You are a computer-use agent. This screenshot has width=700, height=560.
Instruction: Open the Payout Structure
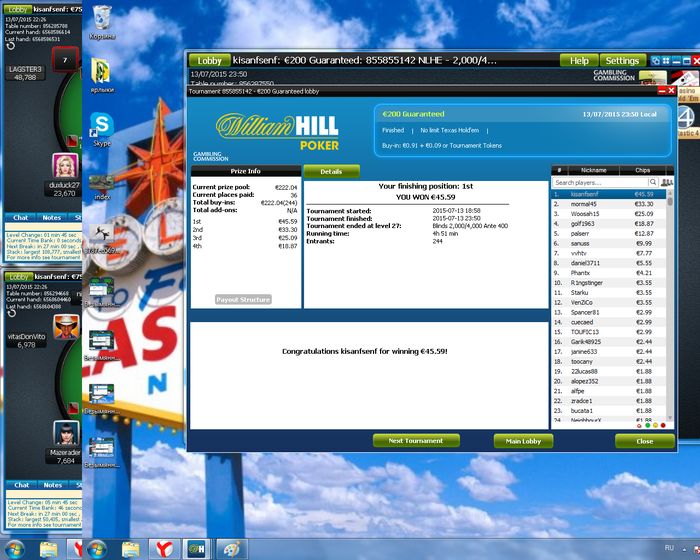pyautogui.click(x=243, y=300)
